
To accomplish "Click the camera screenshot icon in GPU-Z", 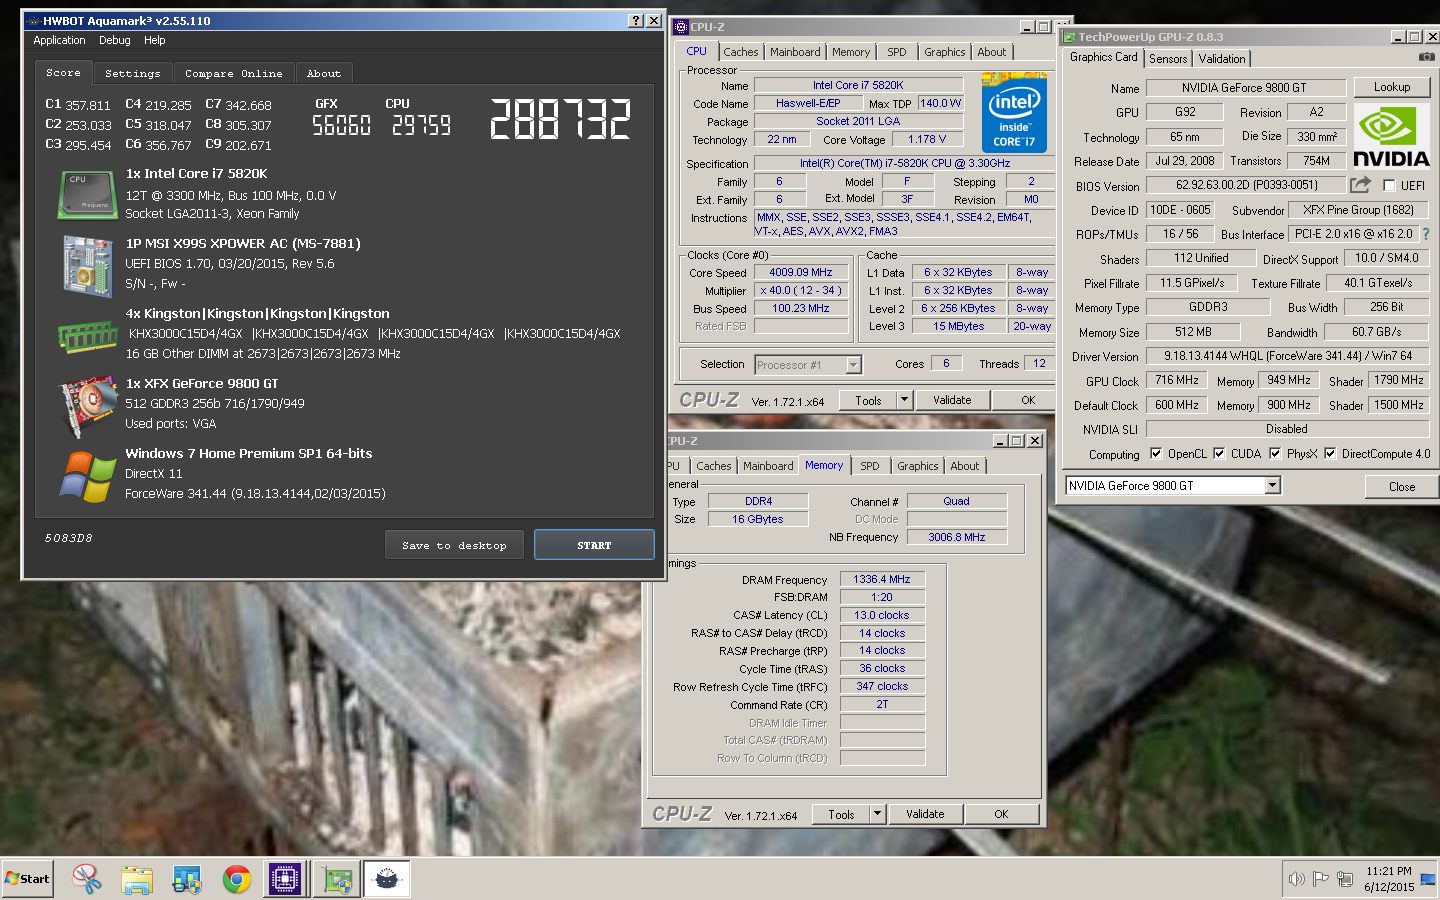I will click(x=1427, y=58).
